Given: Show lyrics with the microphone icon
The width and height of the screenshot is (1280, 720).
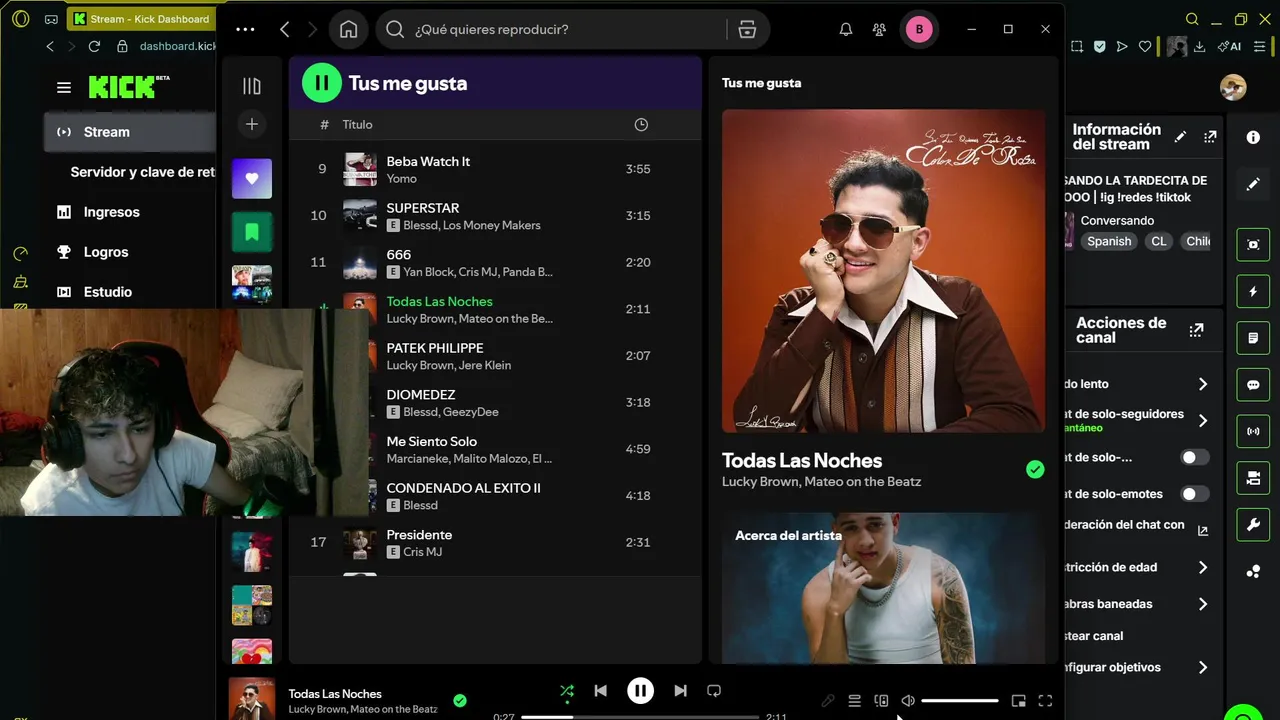Looking at the screenshot, I should [828, 701].
